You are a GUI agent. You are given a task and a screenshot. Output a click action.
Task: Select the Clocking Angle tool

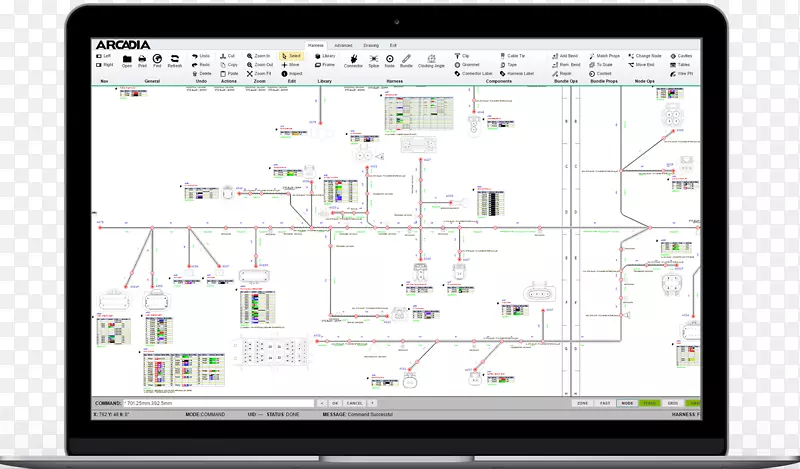432,61
